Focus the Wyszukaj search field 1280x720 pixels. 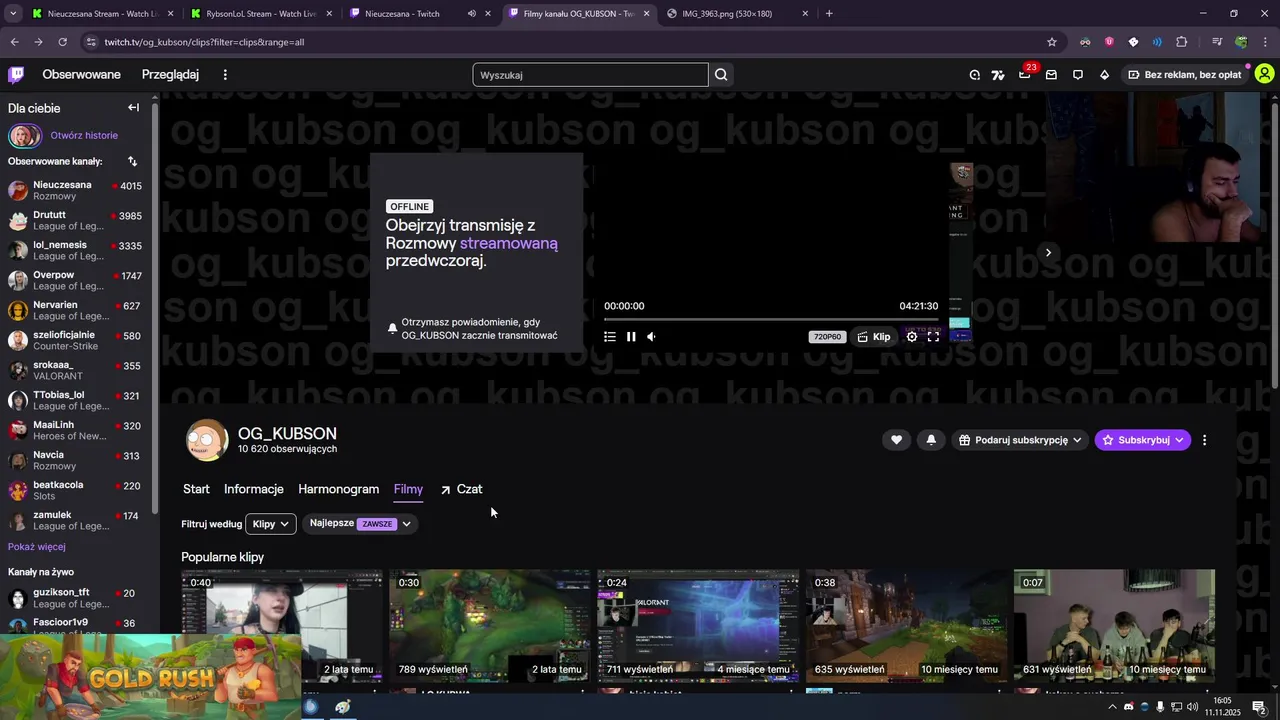coord(590,75)
